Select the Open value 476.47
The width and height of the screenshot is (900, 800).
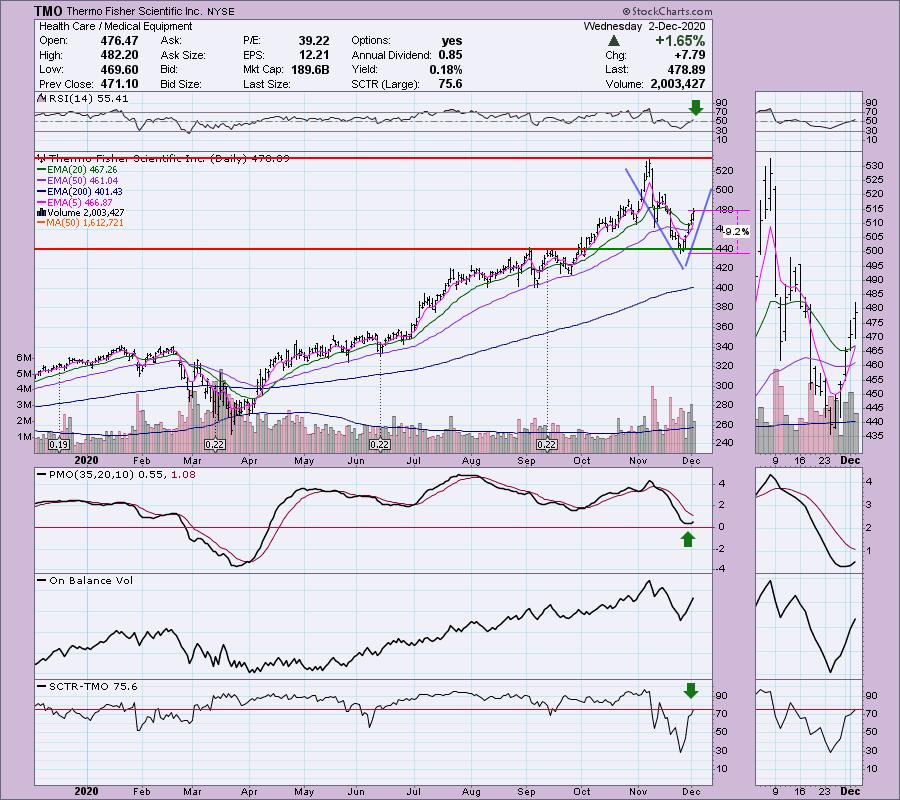[x=119, y=41]
